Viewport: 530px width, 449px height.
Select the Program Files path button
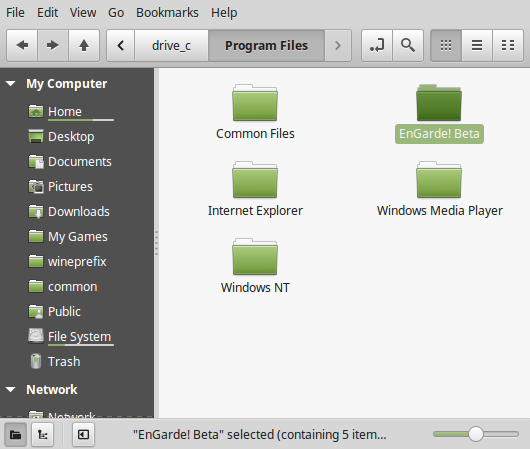pos(266,45)
